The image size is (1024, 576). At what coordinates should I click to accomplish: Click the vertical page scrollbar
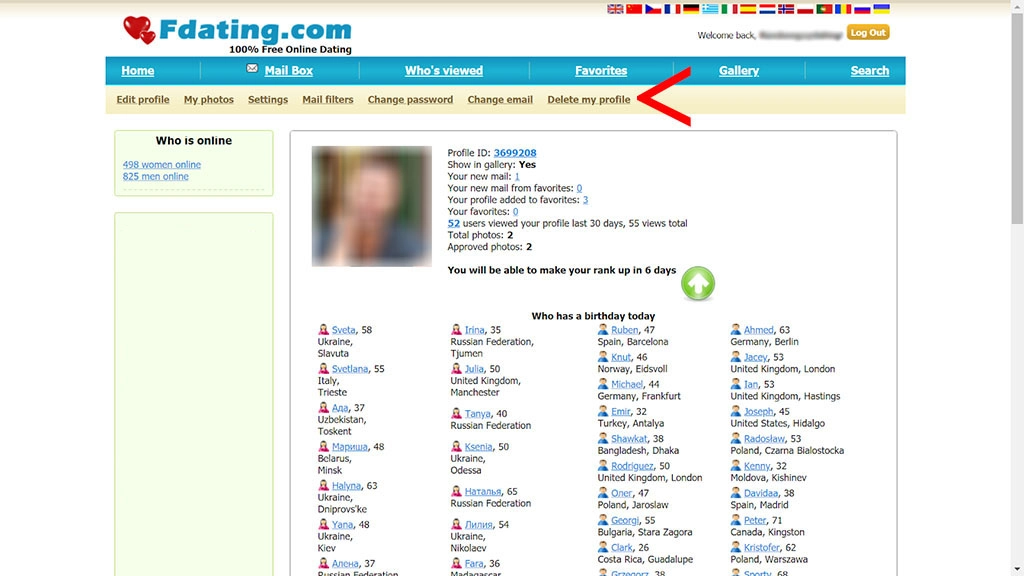1016,300
